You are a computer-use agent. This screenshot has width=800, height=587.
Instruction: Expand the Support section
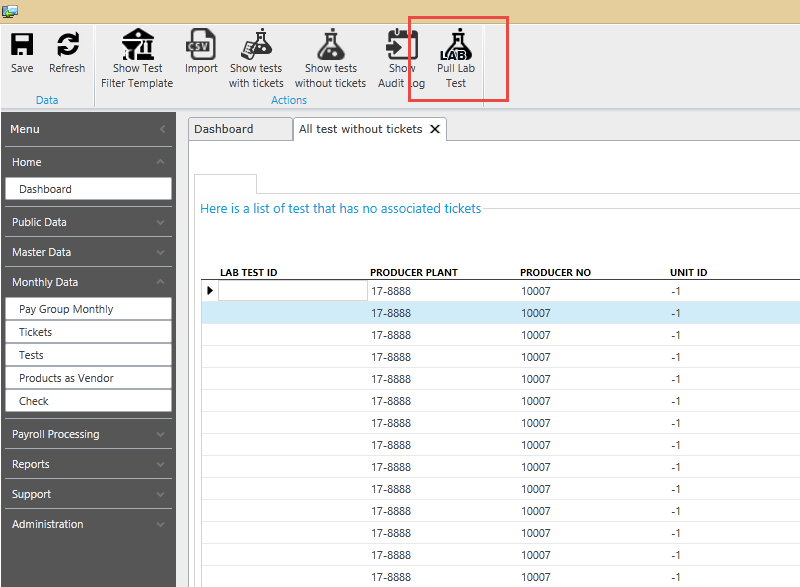161,494
